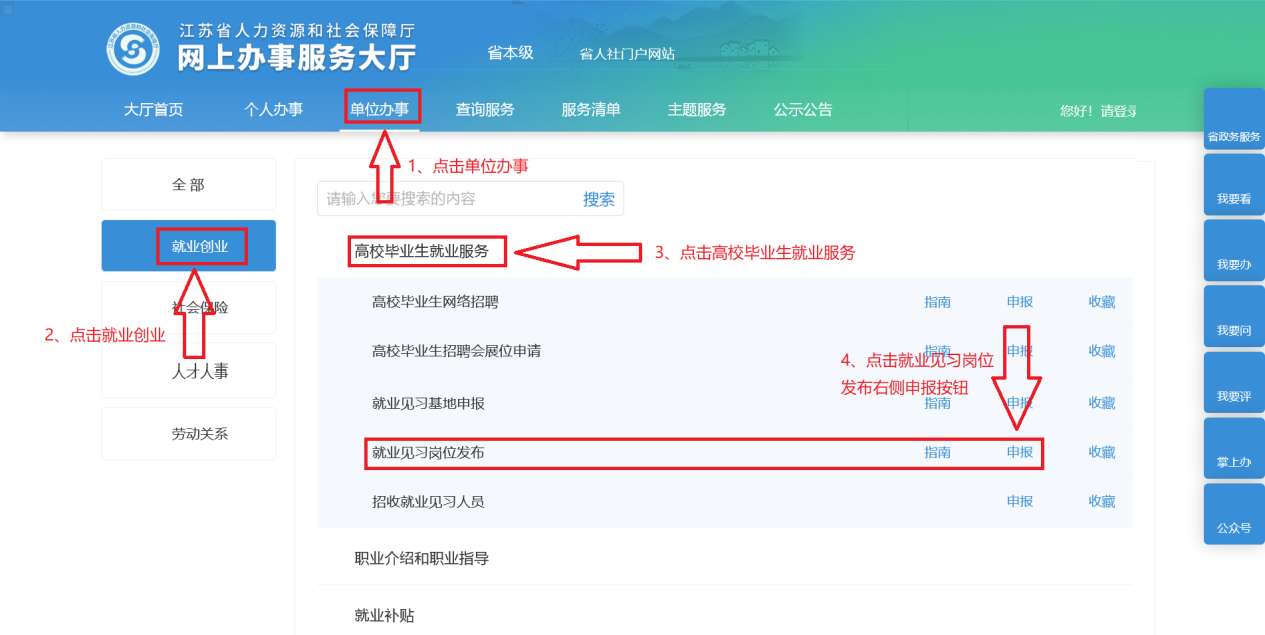Open the 我要看 sidebar button
1265x635 pixels.
point(1234,185)
